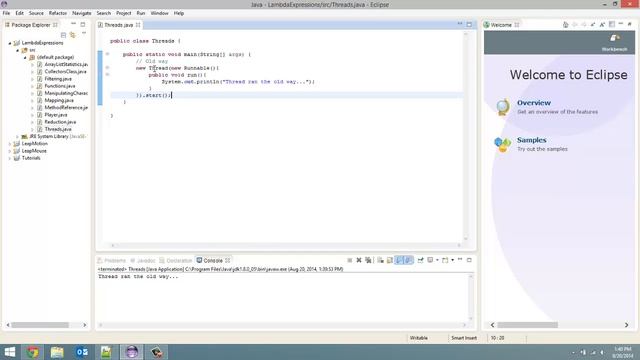Expand JRE System Library node
Viewport: 640px width, 360px height.
click(18, 137)
